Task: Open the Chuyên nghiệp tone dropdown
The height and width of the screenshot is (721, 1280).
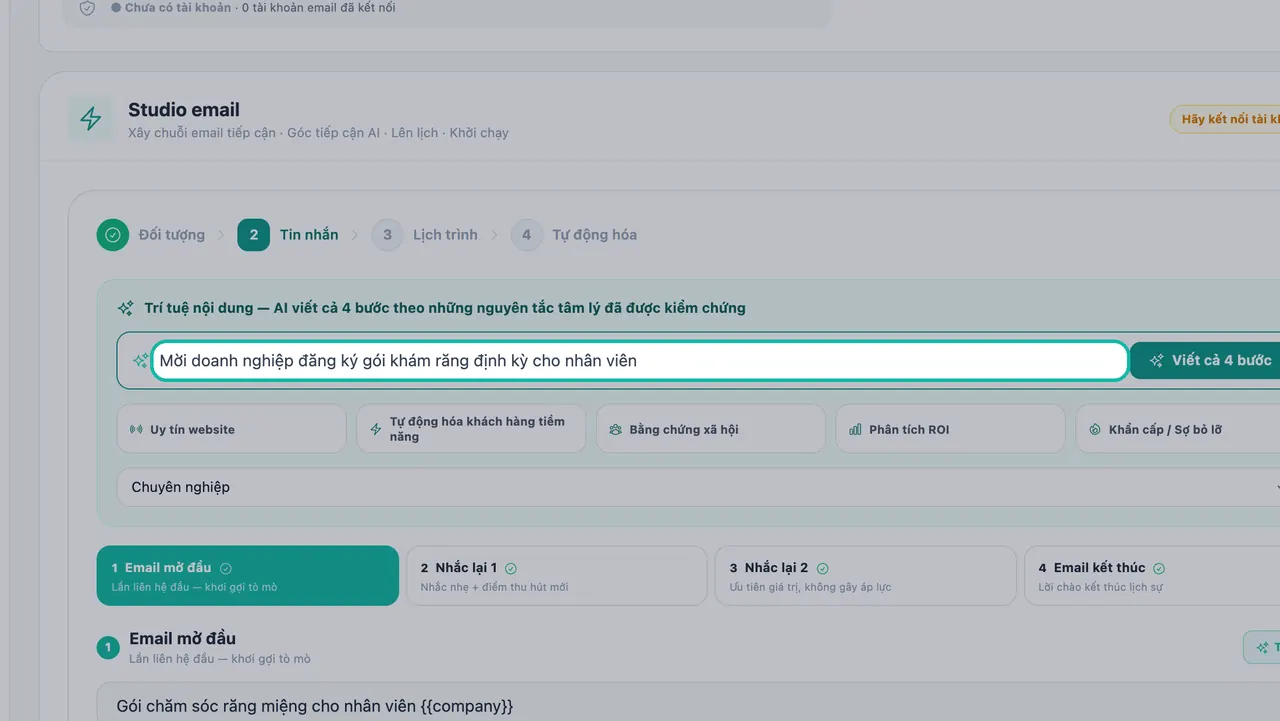Action: pos(698,487)
